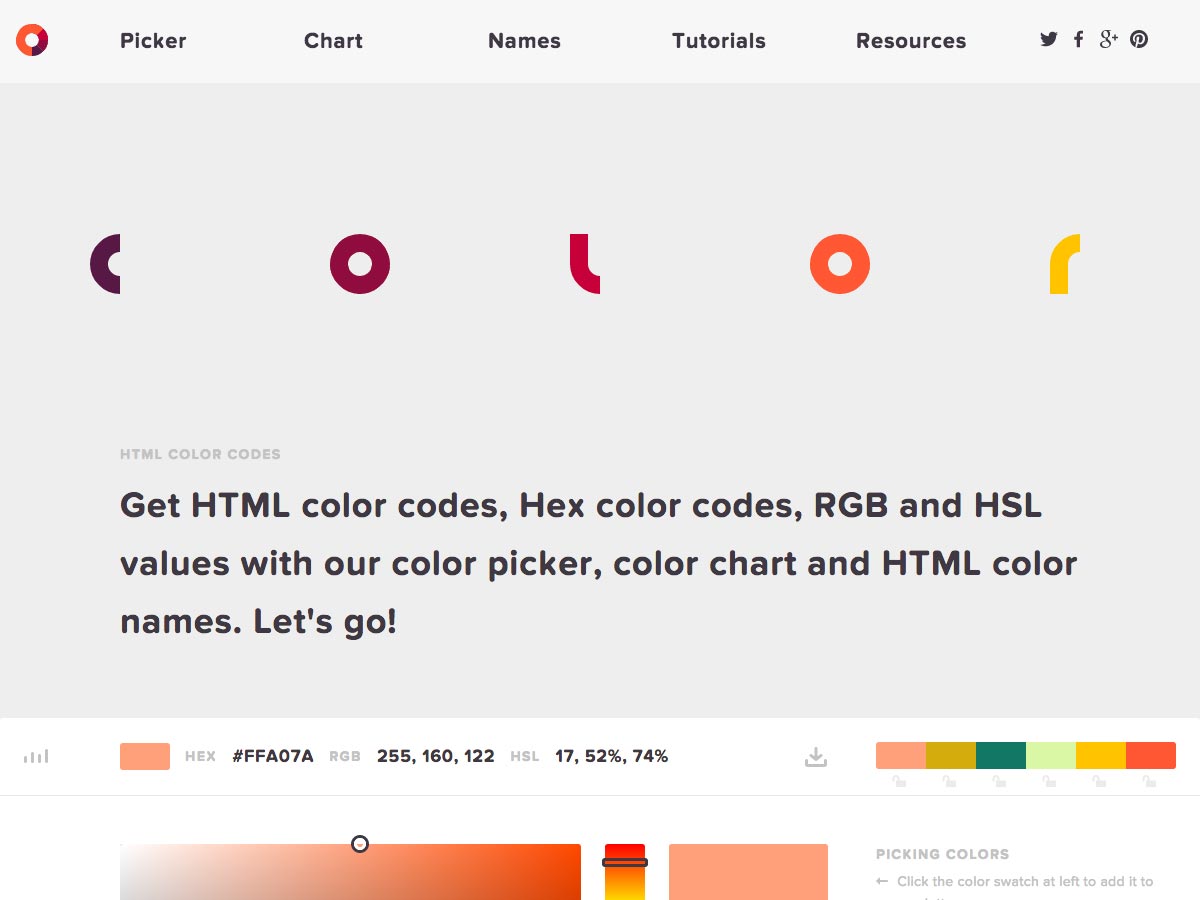1200x900 pixels.
Task: Open the Pinterest social link
Action: [1139, 40]
